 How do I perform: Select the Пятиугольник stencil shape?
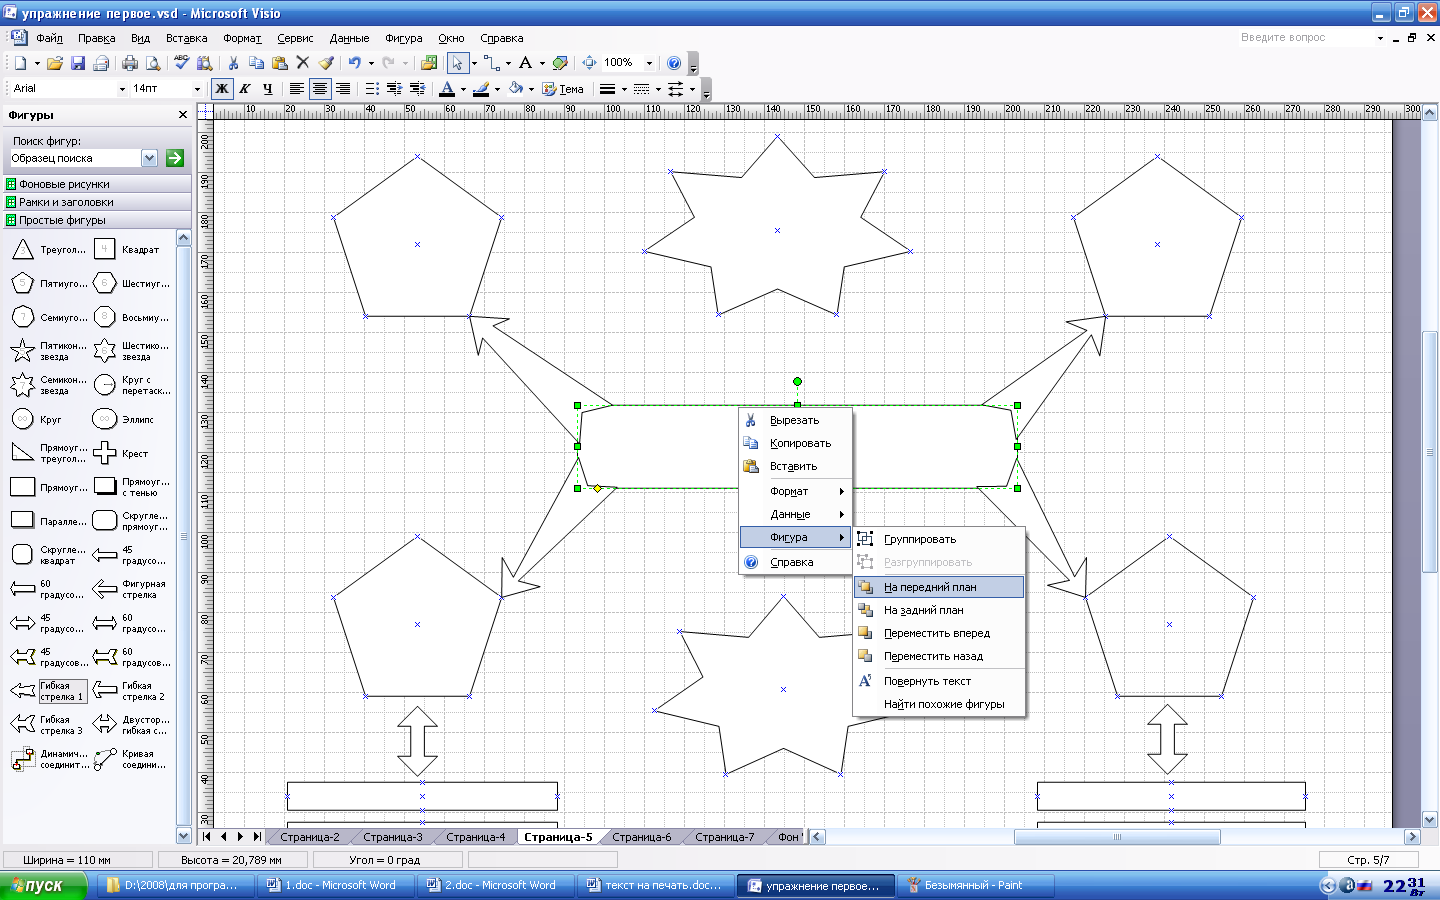pos(49,283)
